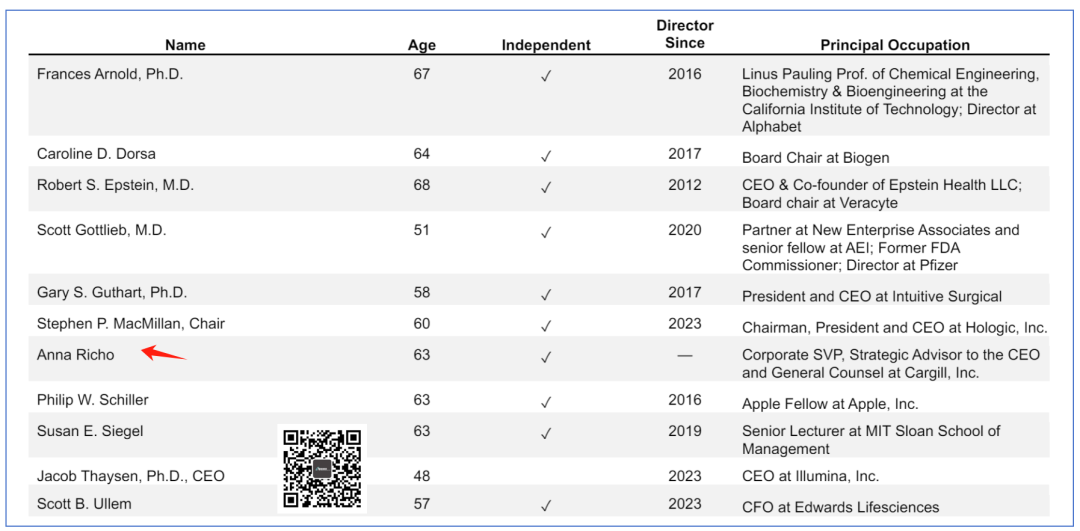This screenshot has width=1080, height=531.
Task: Click the Age column header
Action: (422, 45)
